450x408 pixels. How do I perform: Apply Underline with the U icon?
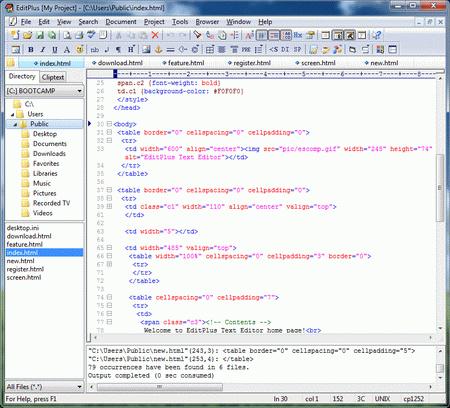click(55, 50)
